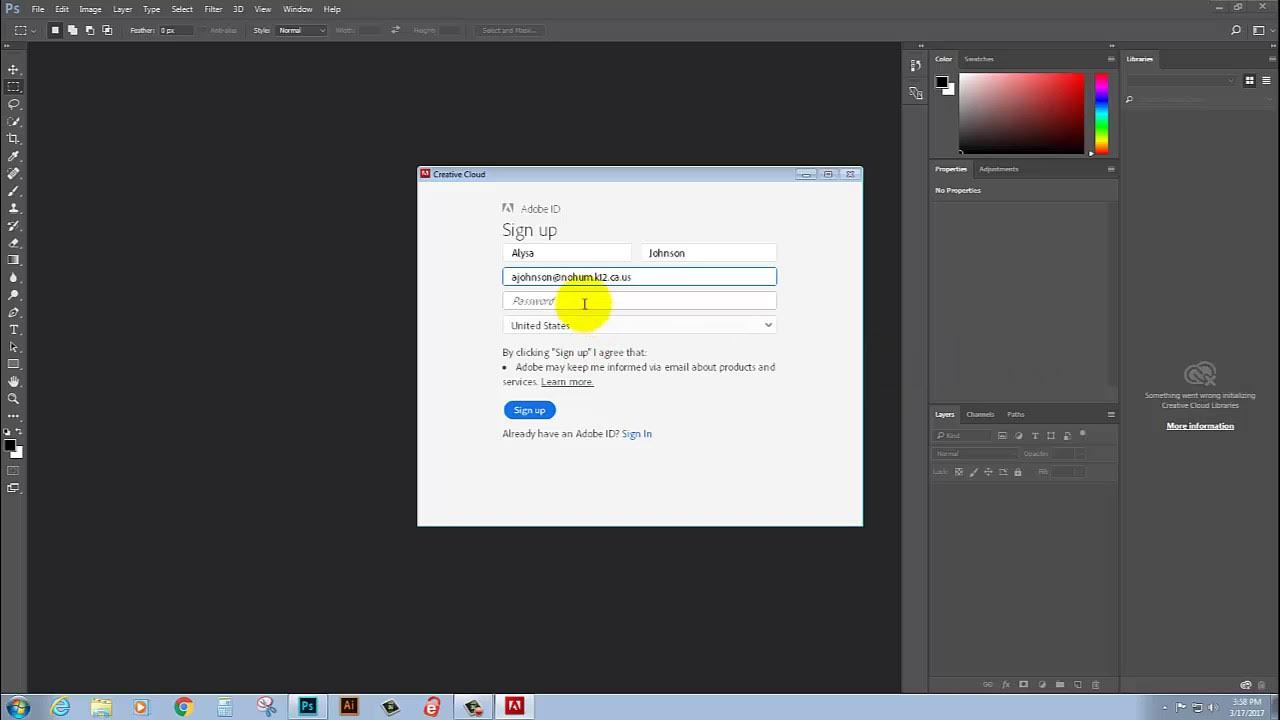Select the Spot Healing Brush tool

coord(14,174)
